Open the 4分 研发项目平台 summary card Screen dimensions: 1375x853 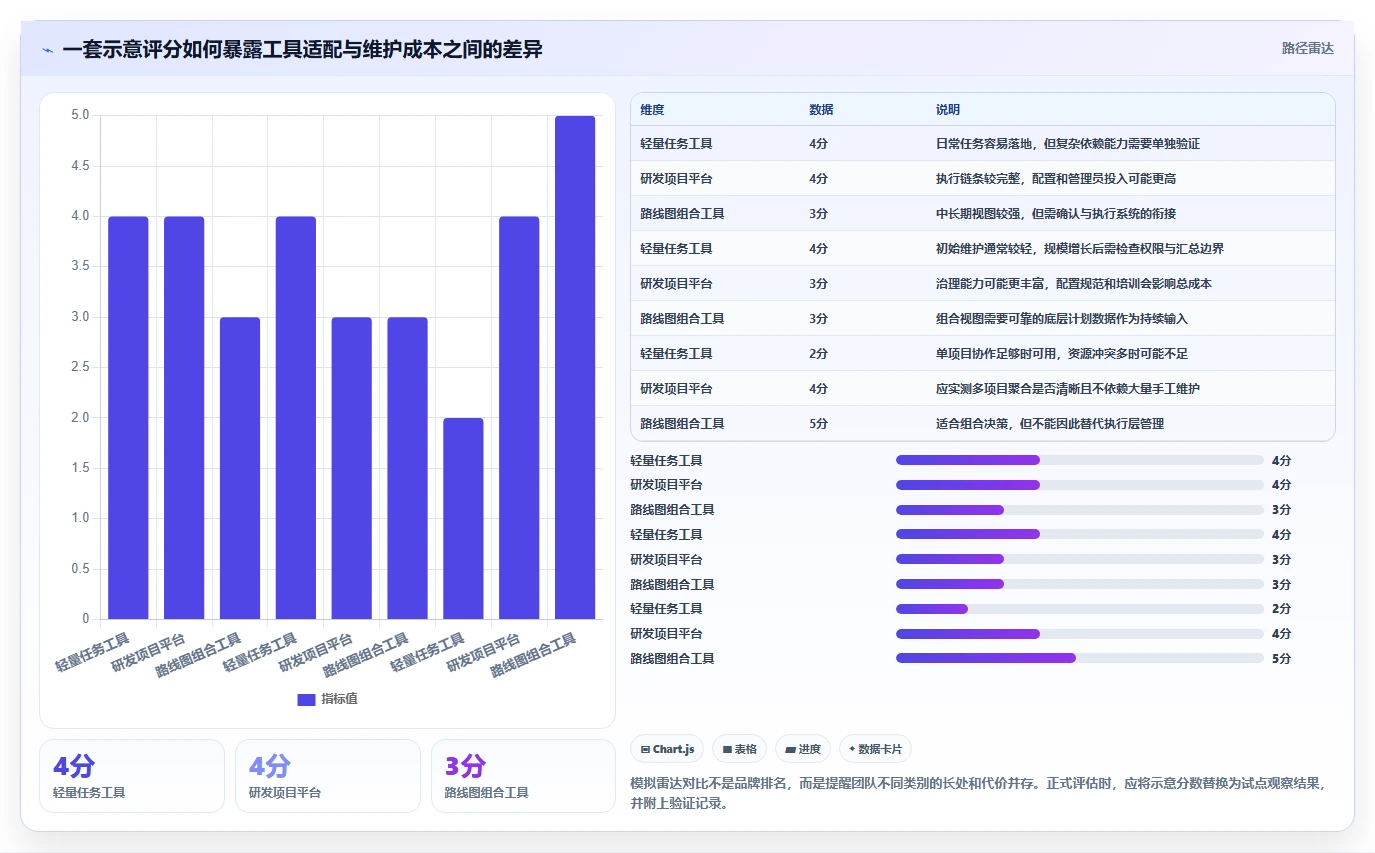[x=328, y=776]
